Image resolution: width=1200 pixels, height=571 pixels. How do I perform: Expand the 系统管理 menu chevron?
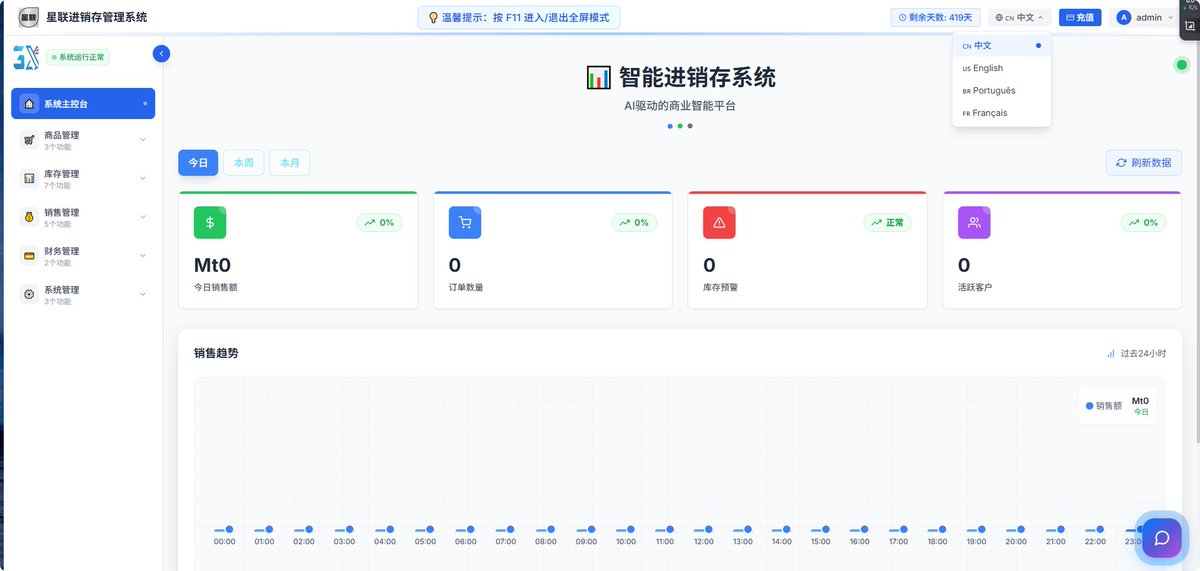[142, 294]
